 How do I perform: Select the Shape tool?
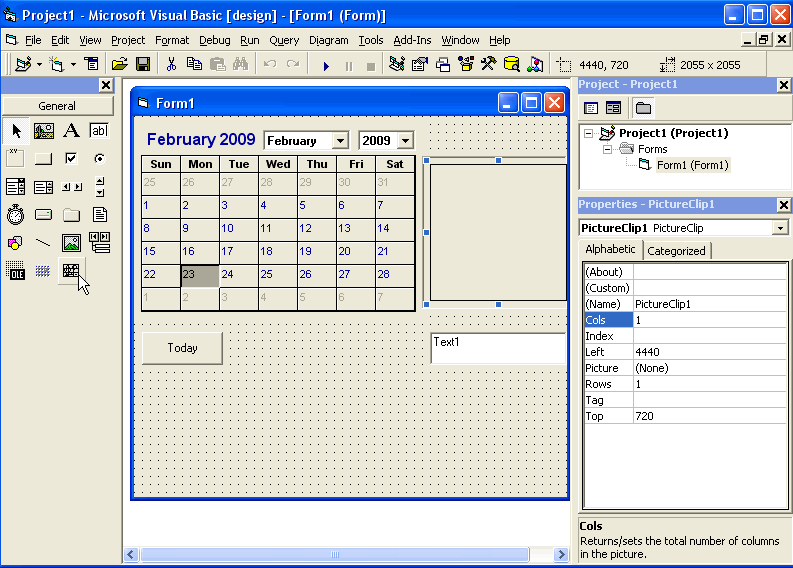tap(16, 243)
